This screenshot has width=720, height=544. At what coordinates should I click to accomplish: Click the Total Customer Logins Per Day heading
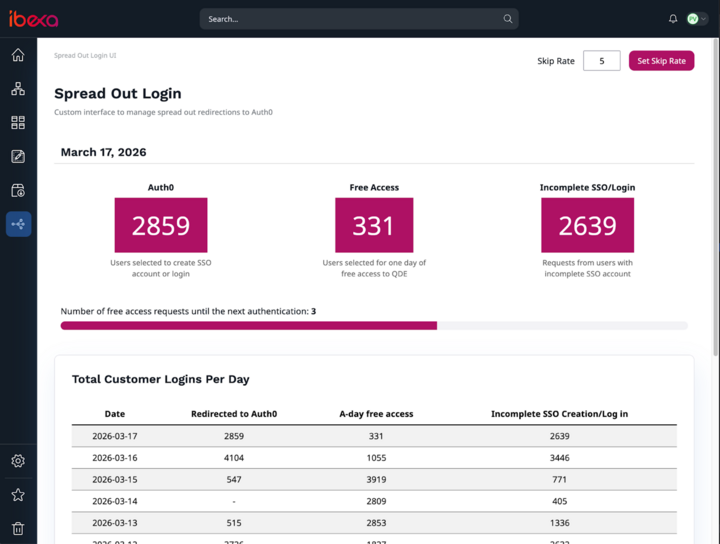point(161,379)
